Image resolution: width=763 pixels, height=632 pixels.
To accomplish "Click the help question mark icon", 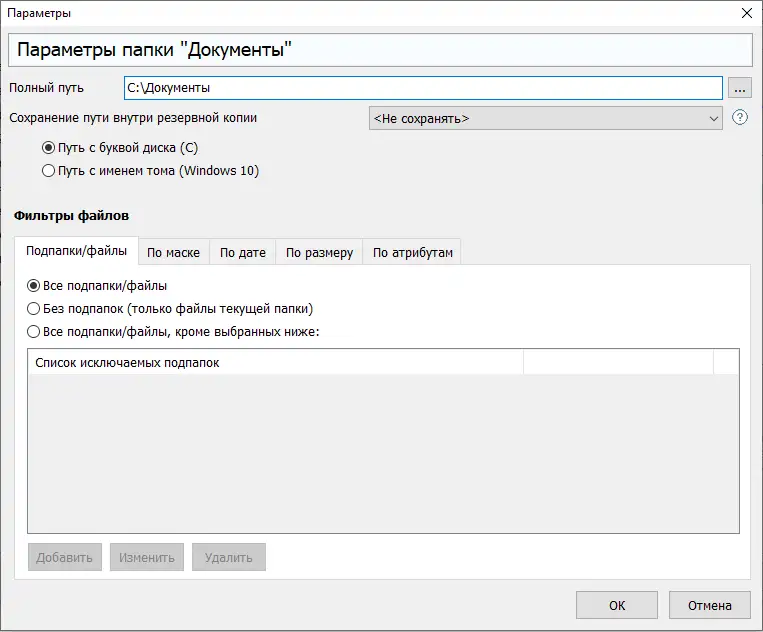I will [740, 118].
